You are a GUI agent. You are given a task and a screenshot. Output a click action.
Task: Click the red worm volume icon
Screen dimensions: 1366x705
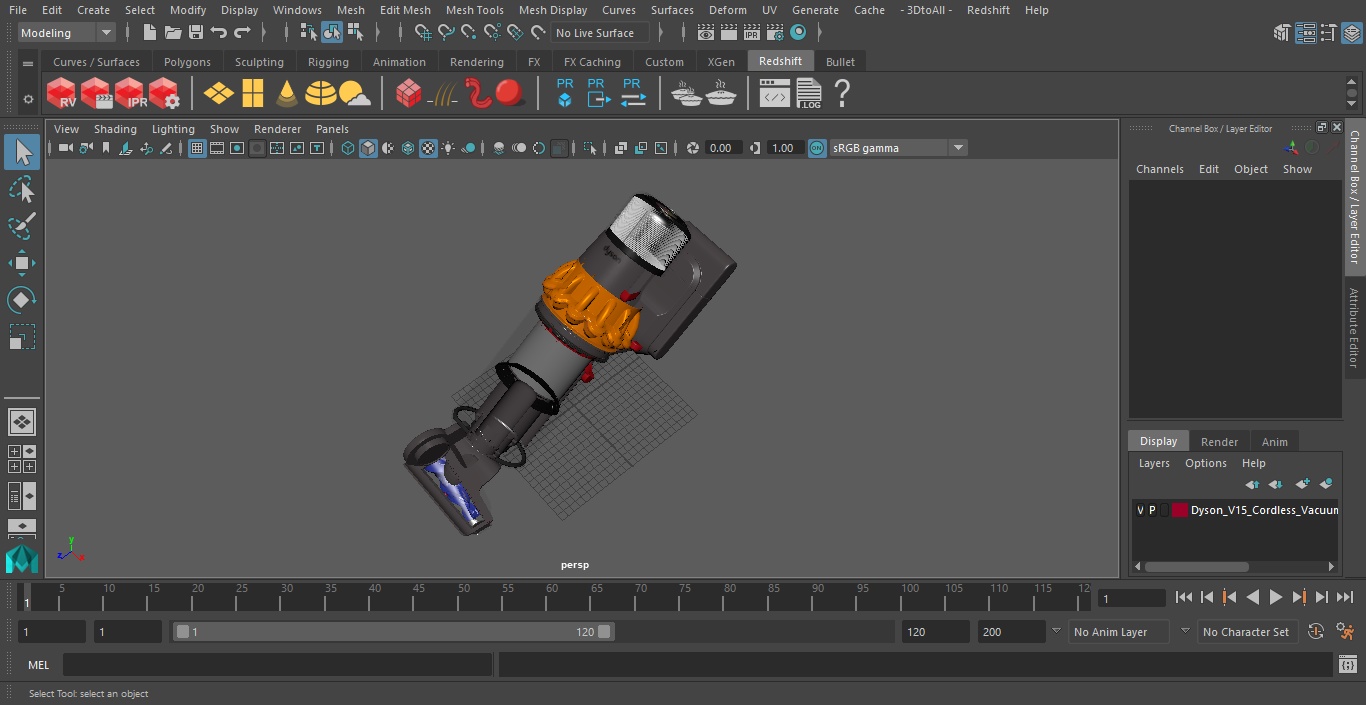point(478,94)
